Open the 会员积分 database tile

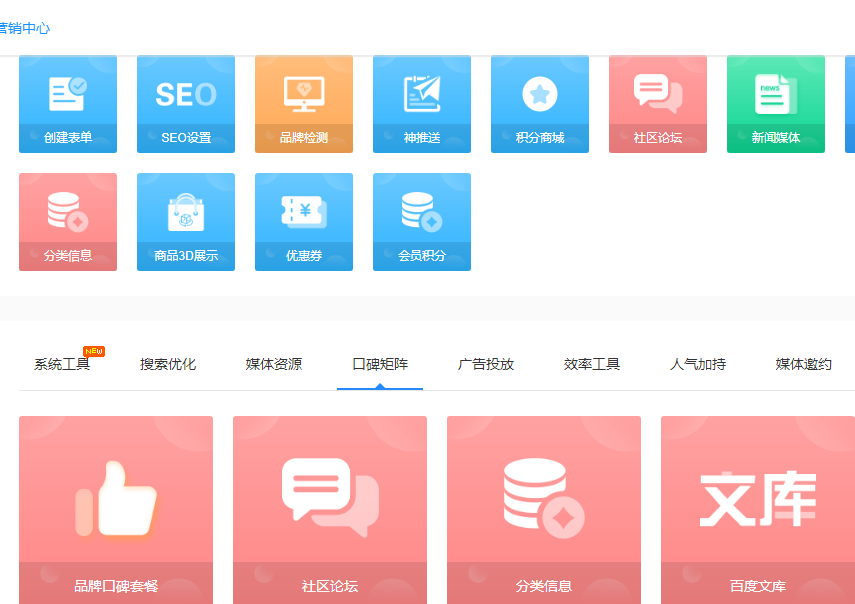click(422, 222)
